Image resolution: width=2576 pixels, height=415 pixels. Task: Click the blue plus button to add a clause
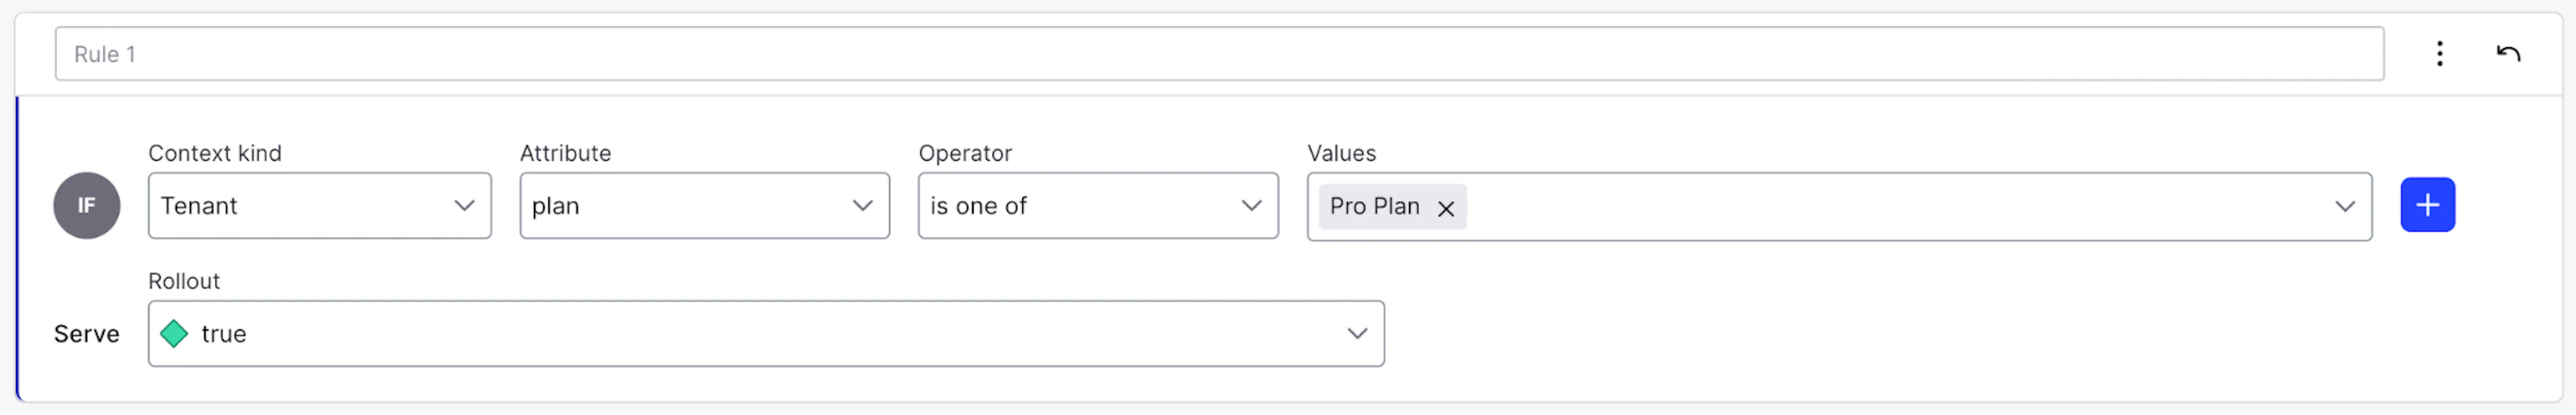(x=2427, y=205)
